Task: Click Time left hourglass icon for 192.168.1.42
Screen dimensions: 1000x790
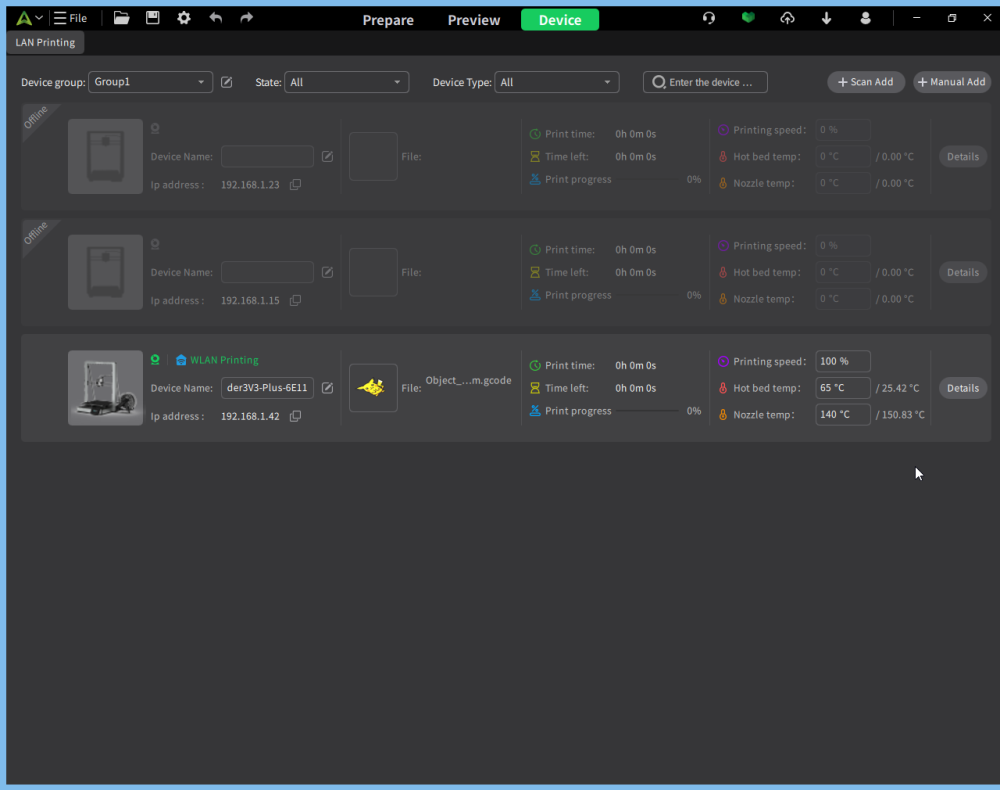Action: [x=535, y=388]
